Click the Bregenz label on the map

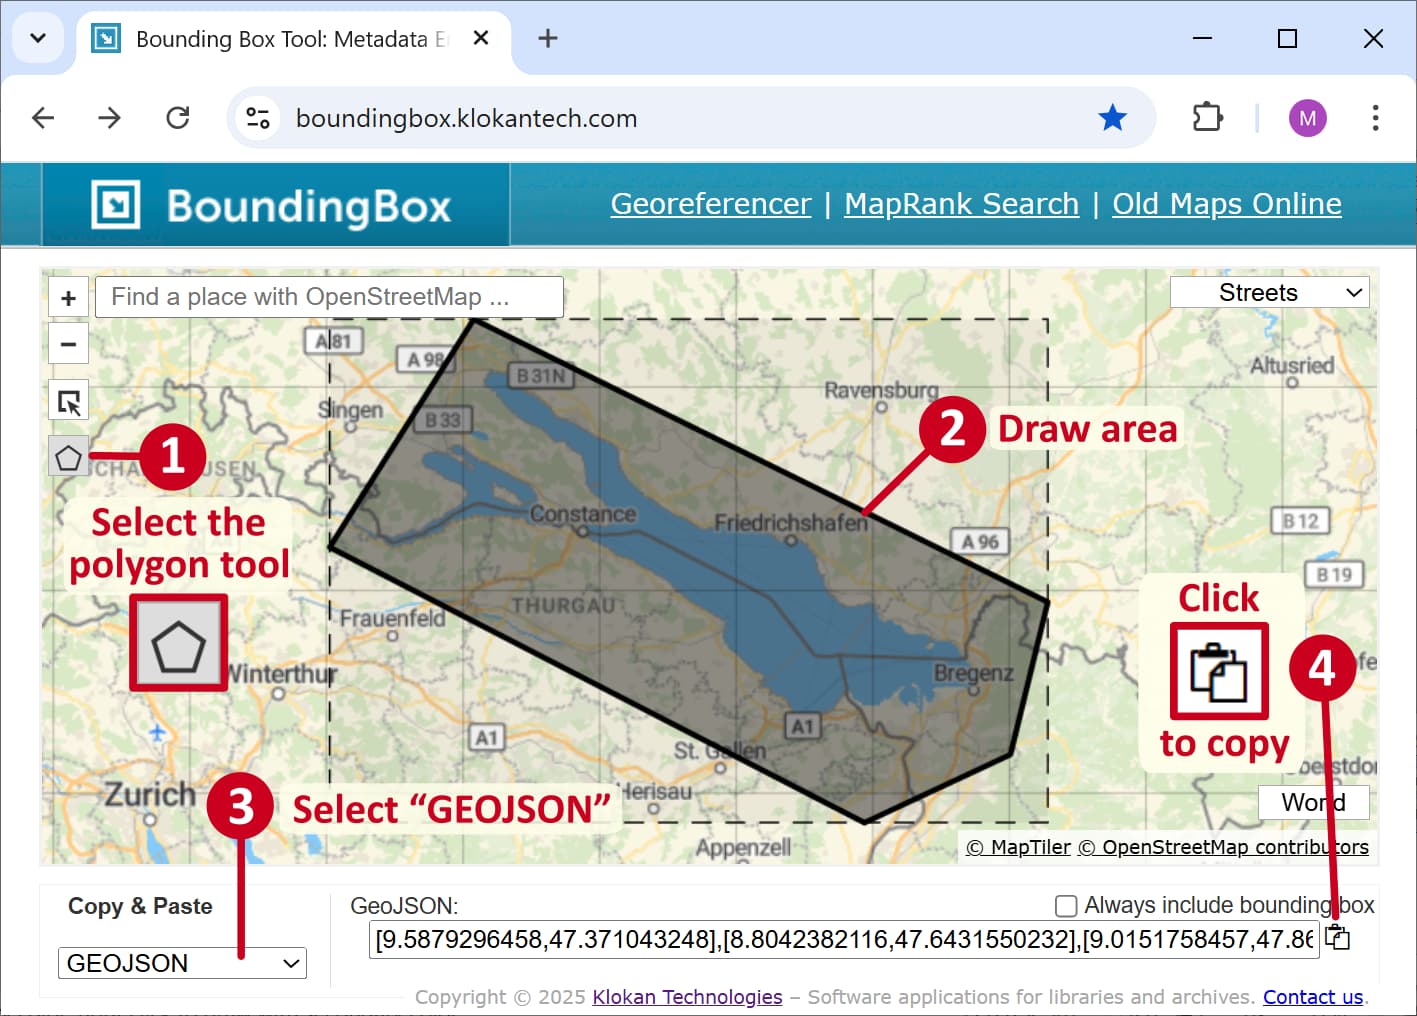(973, 673)
